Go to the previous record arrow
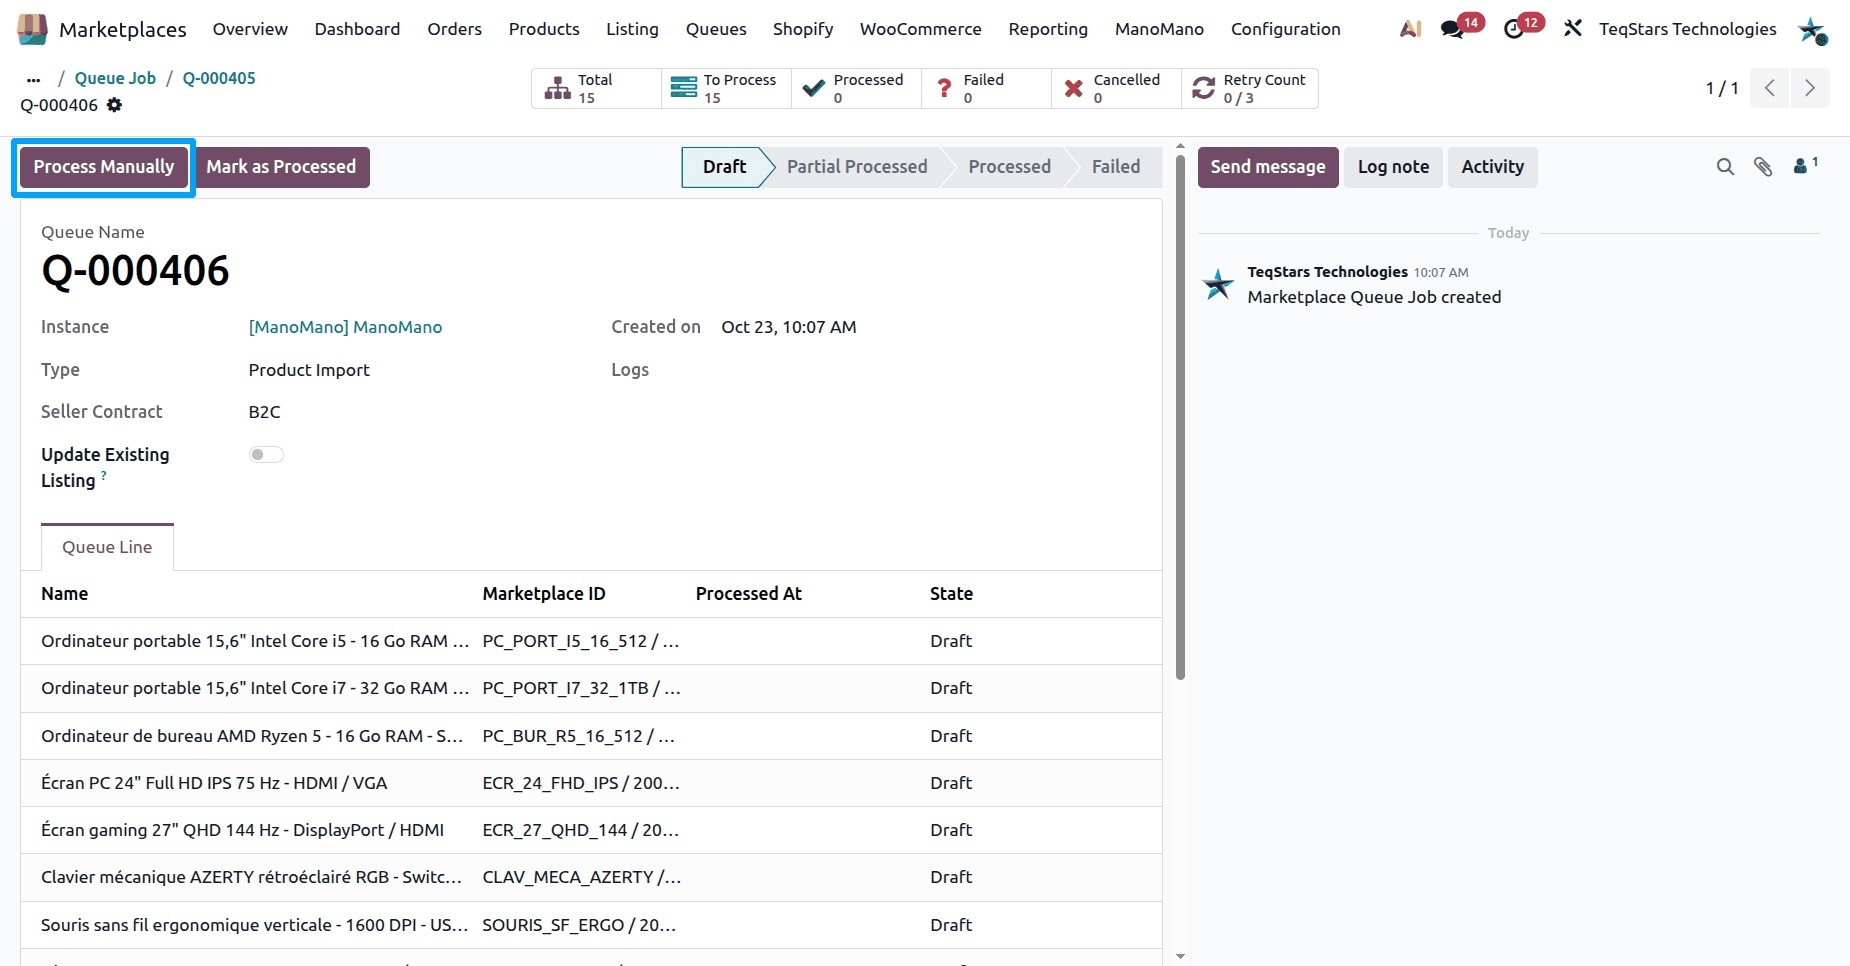 1770,88
